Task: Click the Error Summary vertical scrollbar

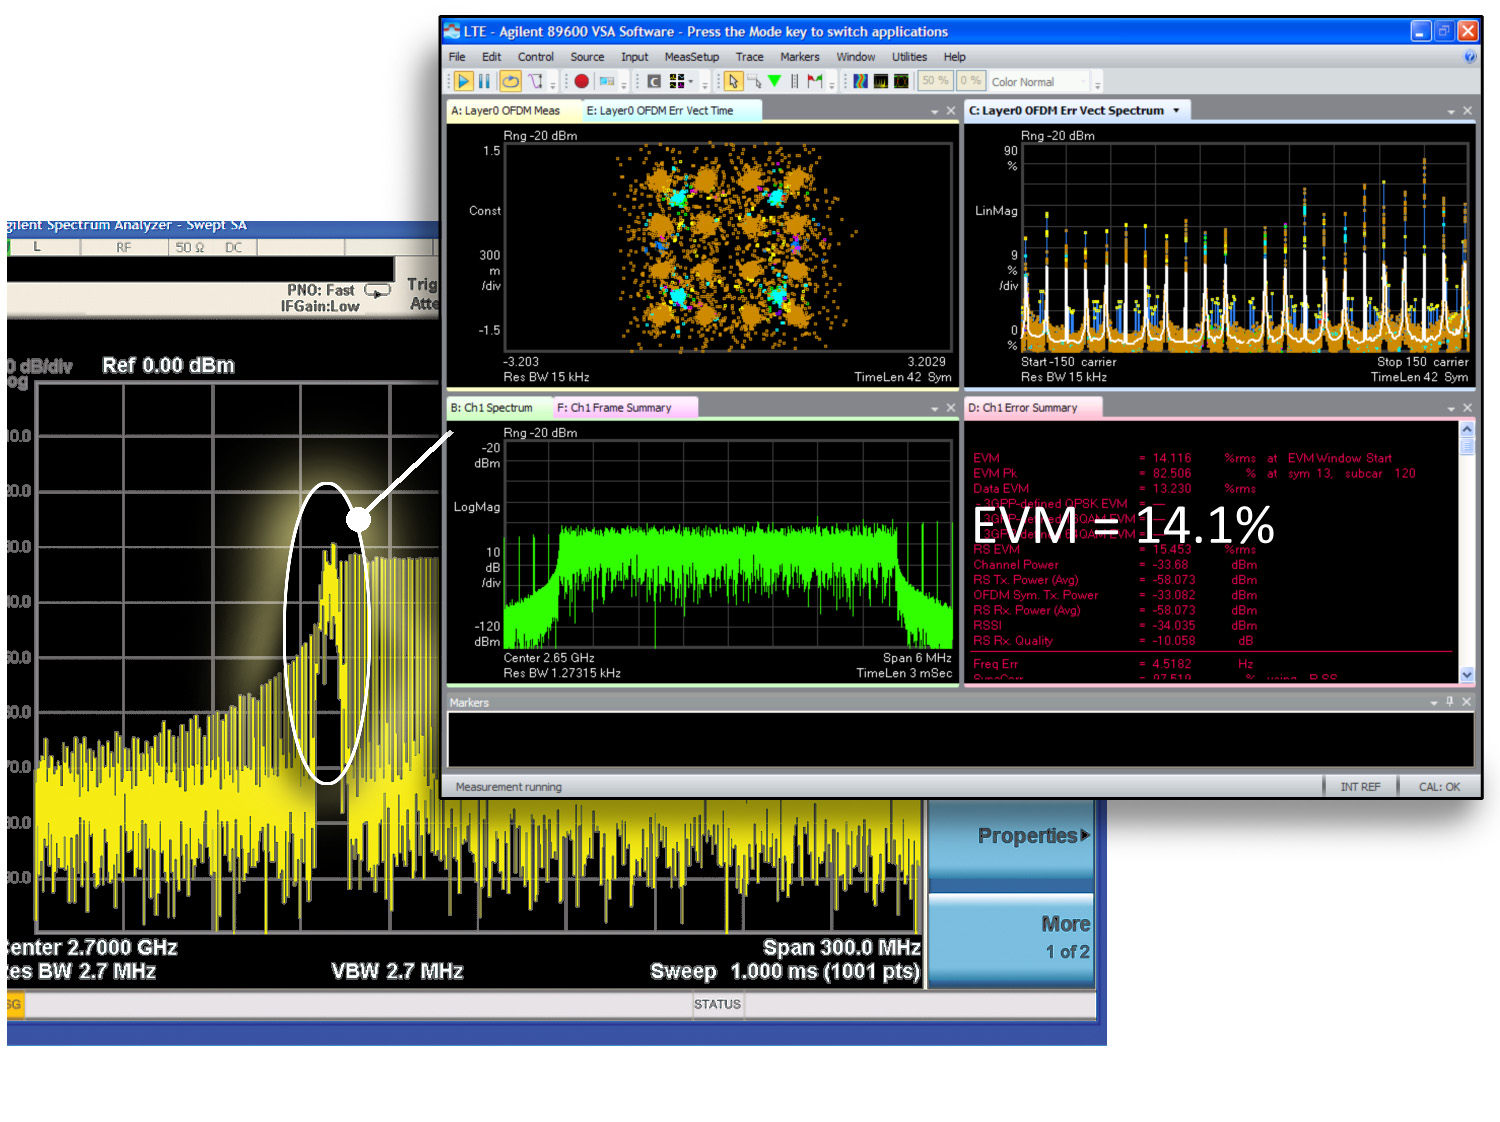Action: click(1467, 550)
